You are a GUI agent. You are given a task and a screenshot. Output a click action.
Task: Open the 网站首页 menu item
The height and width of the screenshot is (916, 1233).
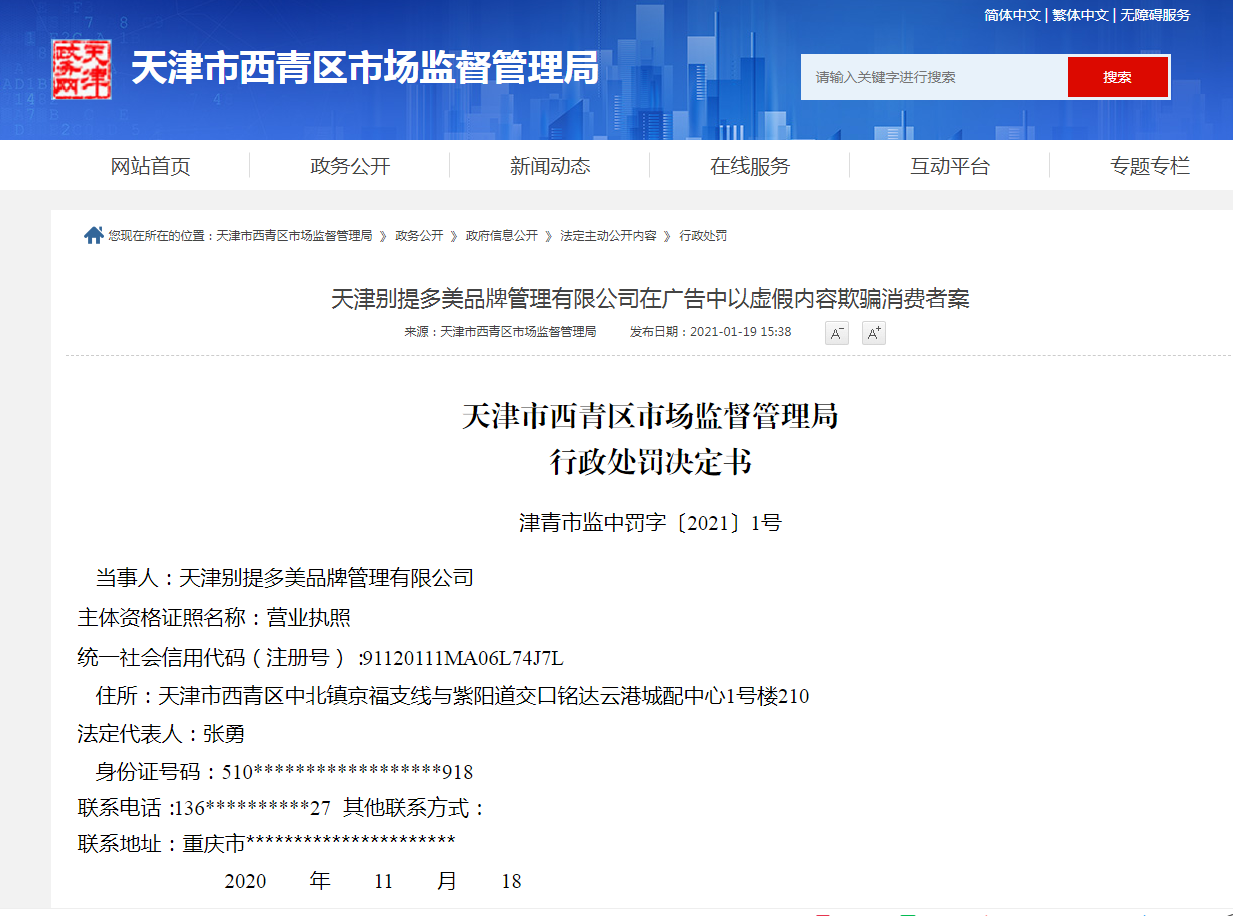[x=150, y=166]
